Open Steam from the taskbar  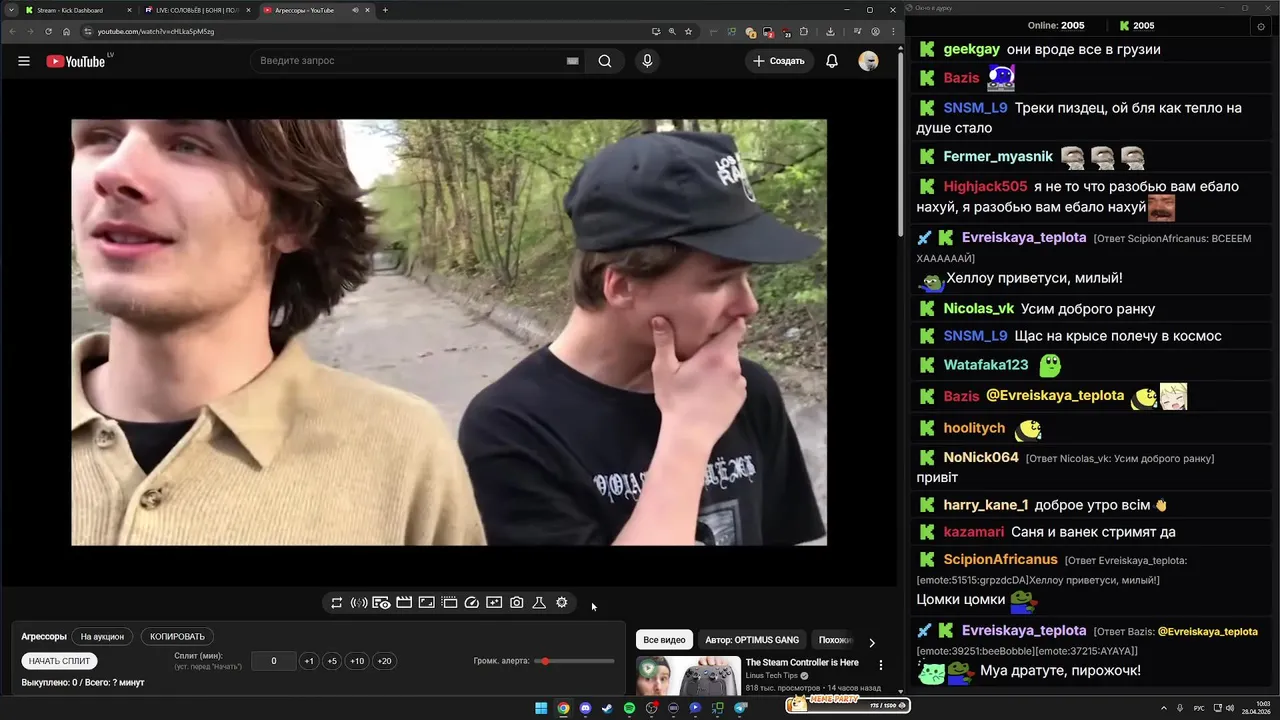607,708
